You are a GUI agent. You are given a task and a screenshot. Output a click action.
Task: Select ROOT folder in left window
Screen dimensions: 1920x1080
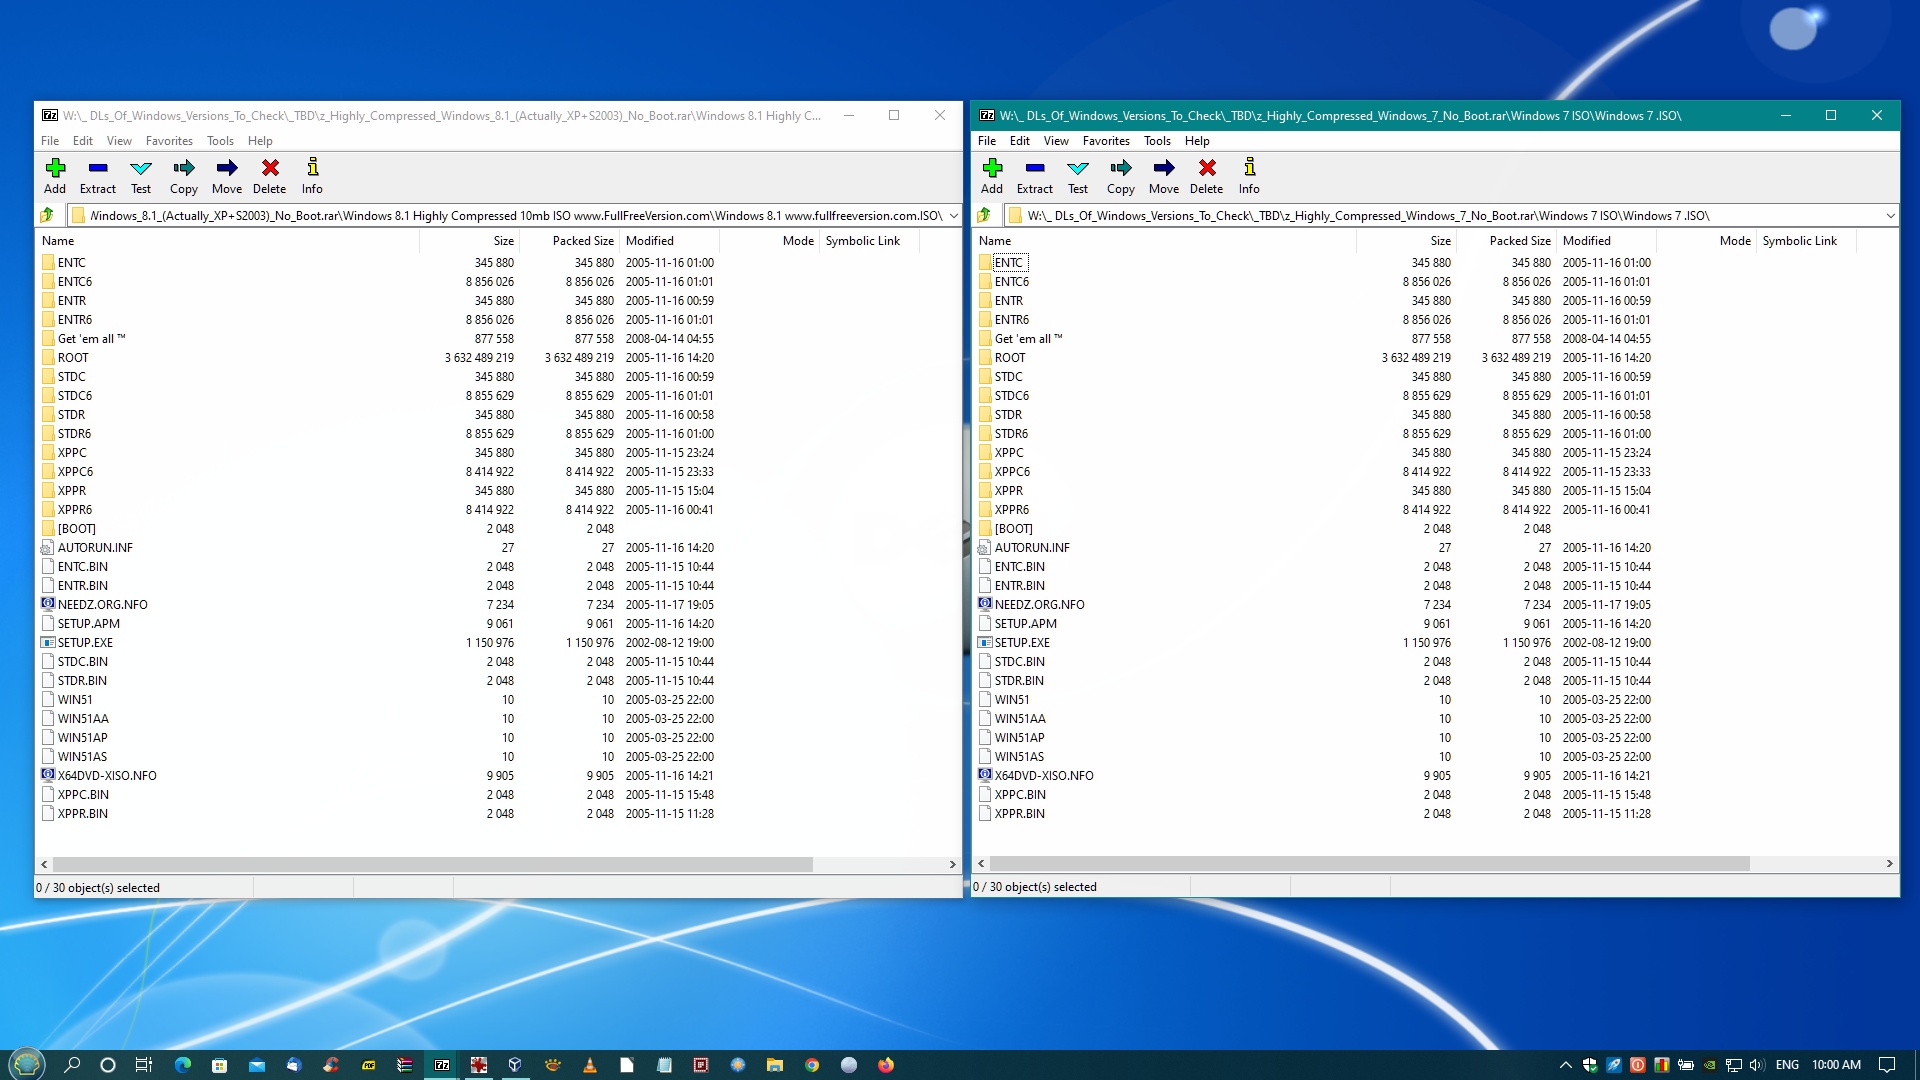click(73, 358)
